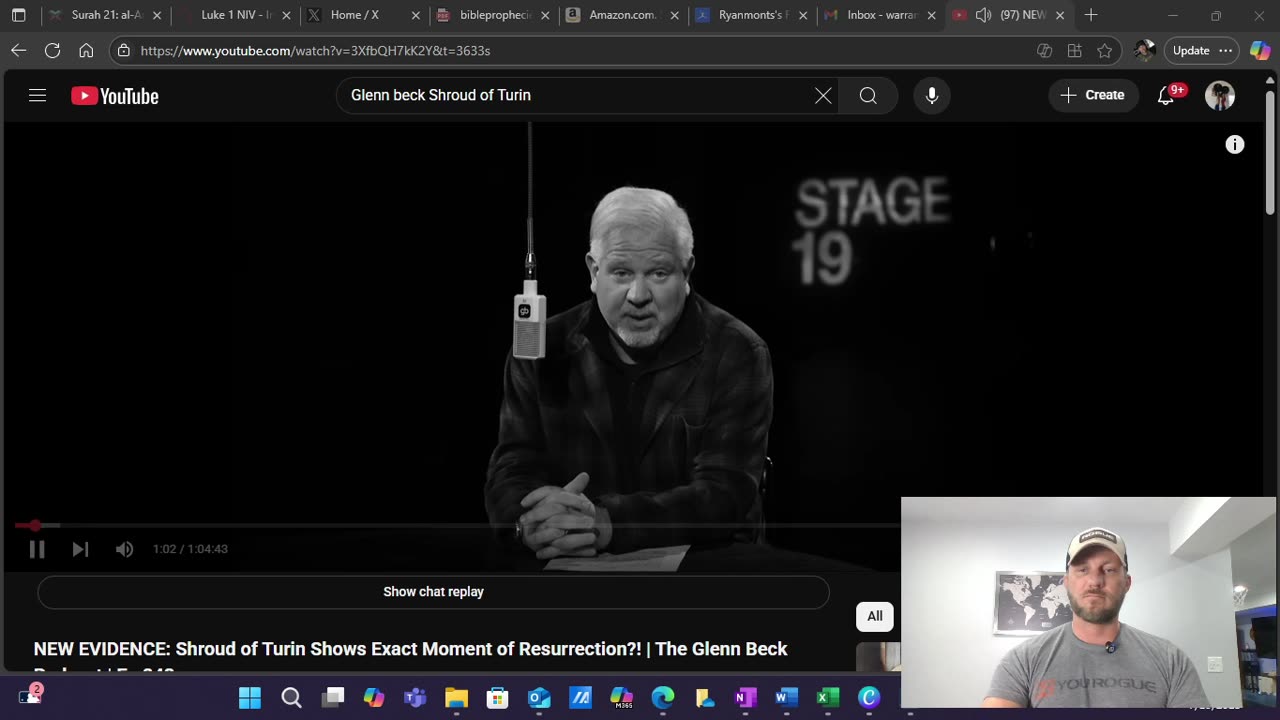The image size is (1280, 720).
Task: Open the Windows Start menu
Action: pyautogui.click(x=250, y=698)
